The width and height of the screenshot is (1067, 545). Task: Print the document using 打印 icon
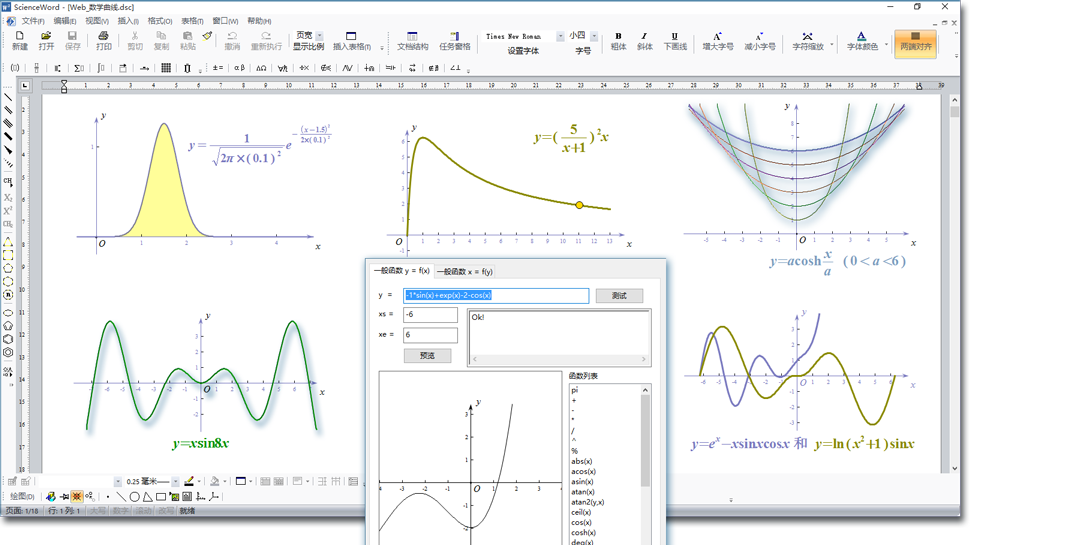pos(103,40)
